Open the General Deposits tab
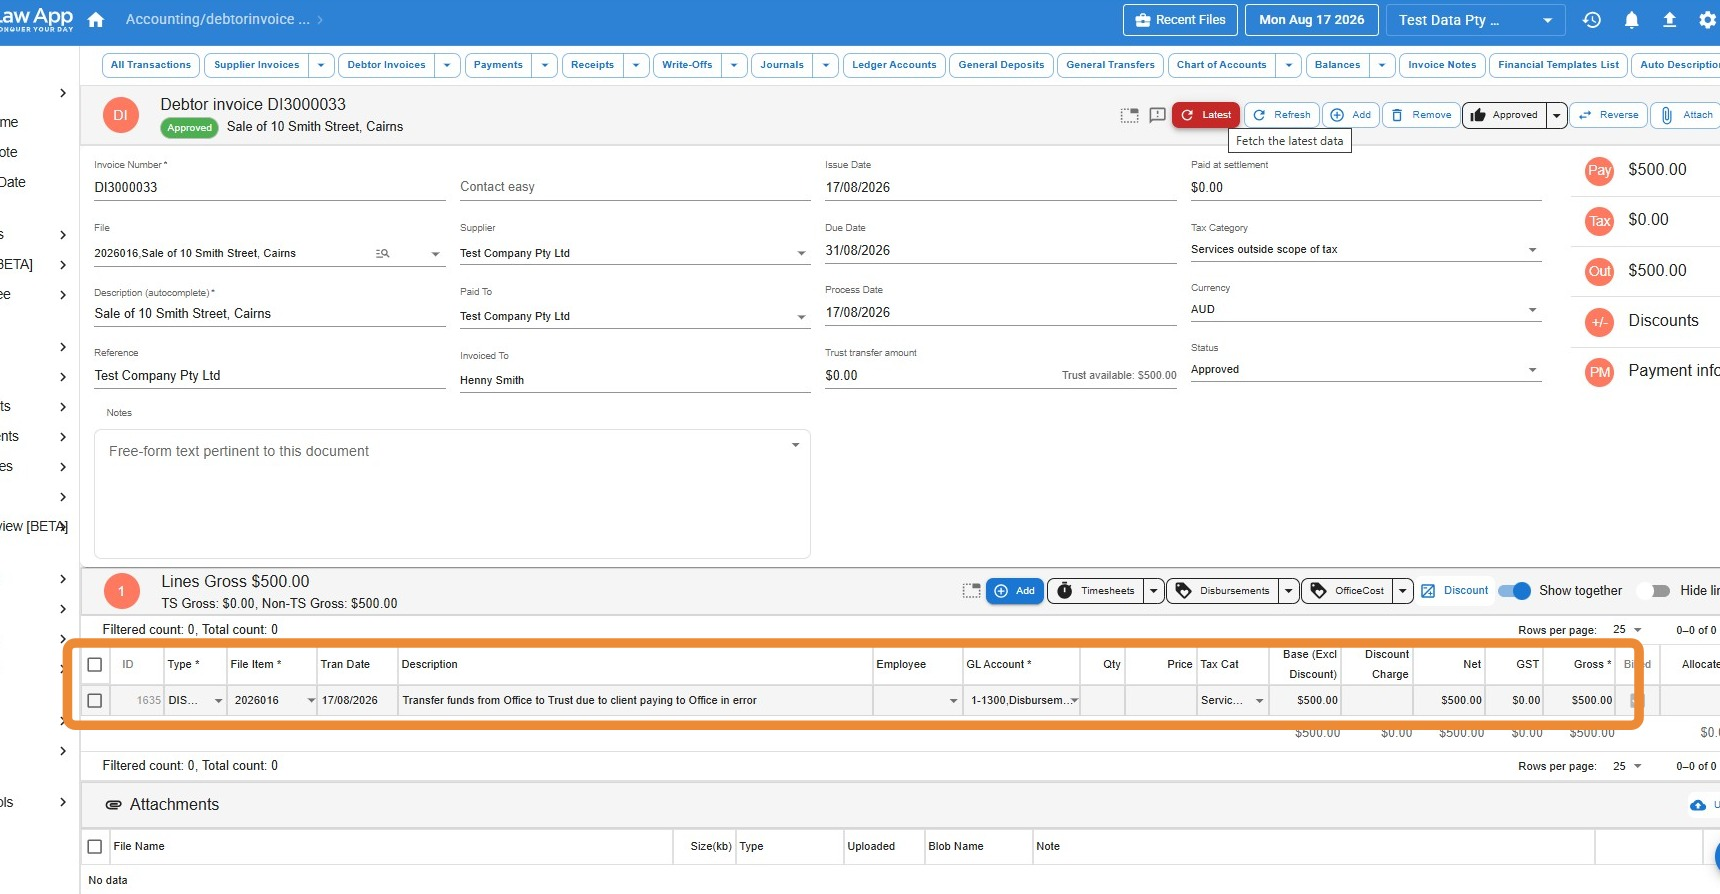Viewport: 1720px width, 894px height. [1001, 65]
